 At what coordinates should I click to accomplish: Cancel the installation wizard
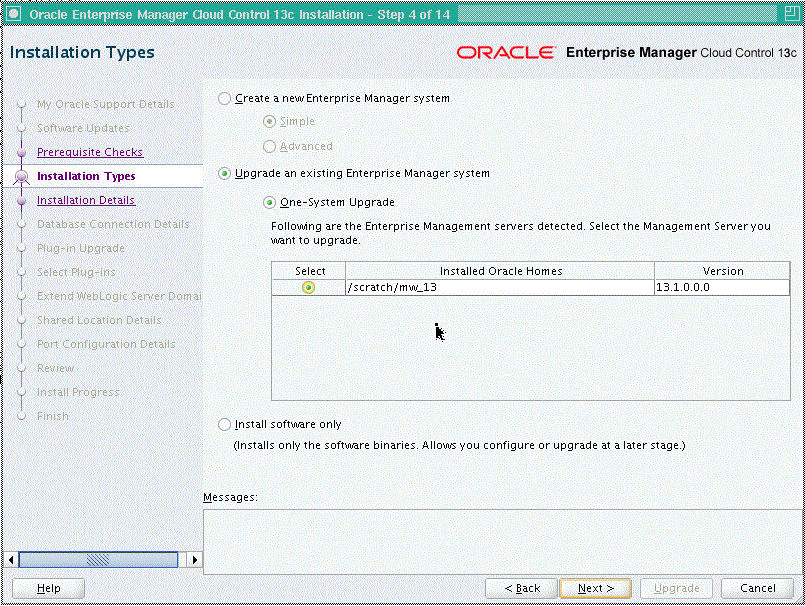tap(757, 588)
